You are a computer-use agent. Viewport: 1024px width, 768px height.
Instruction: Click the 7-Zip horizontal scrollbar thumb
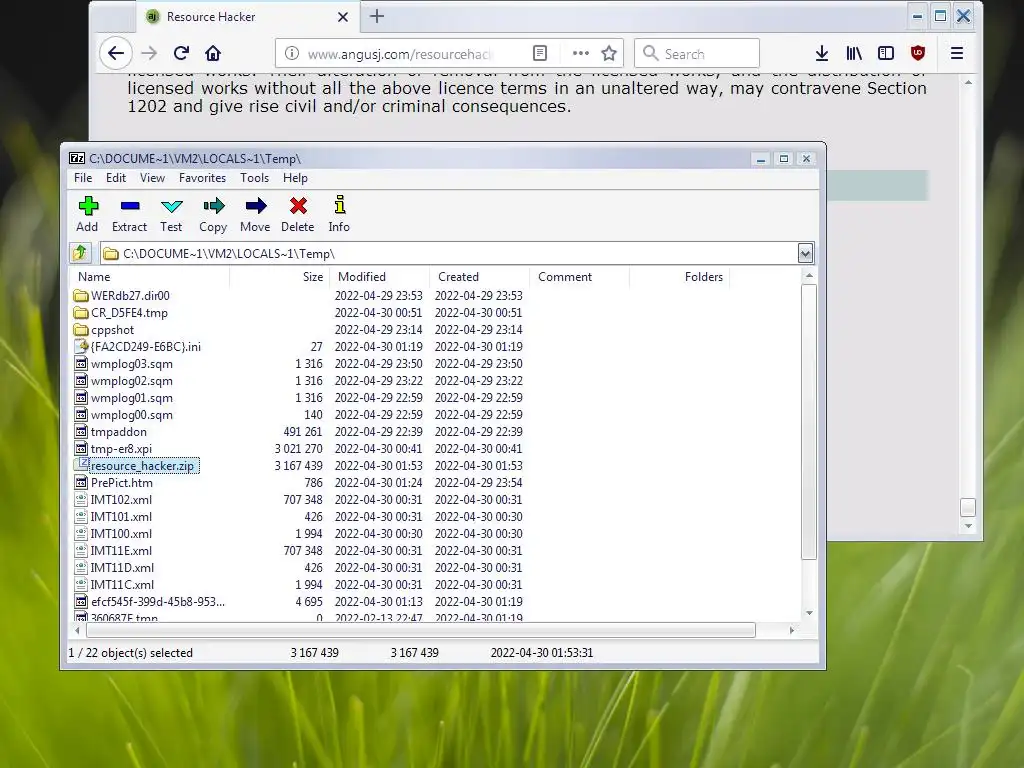click(x=421, y=630)
